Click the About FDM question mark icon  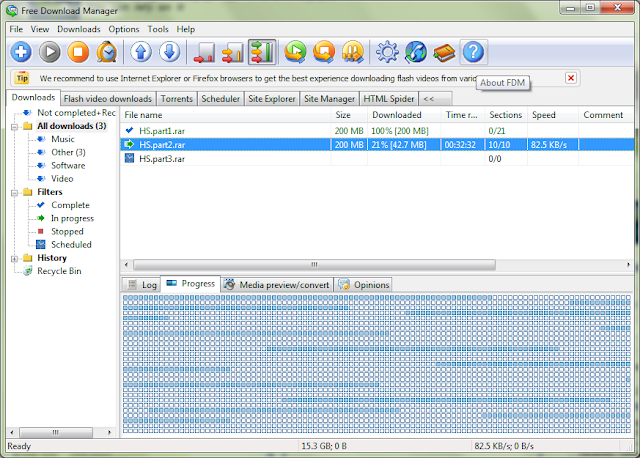click(473, 52)
